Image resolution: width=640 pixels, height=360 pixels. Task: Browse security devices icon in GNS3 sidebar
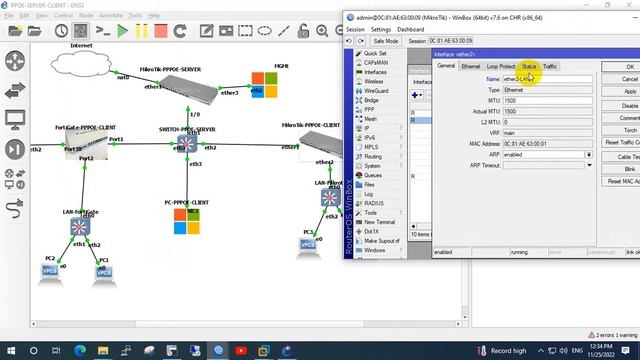click(x=15, y=149)
